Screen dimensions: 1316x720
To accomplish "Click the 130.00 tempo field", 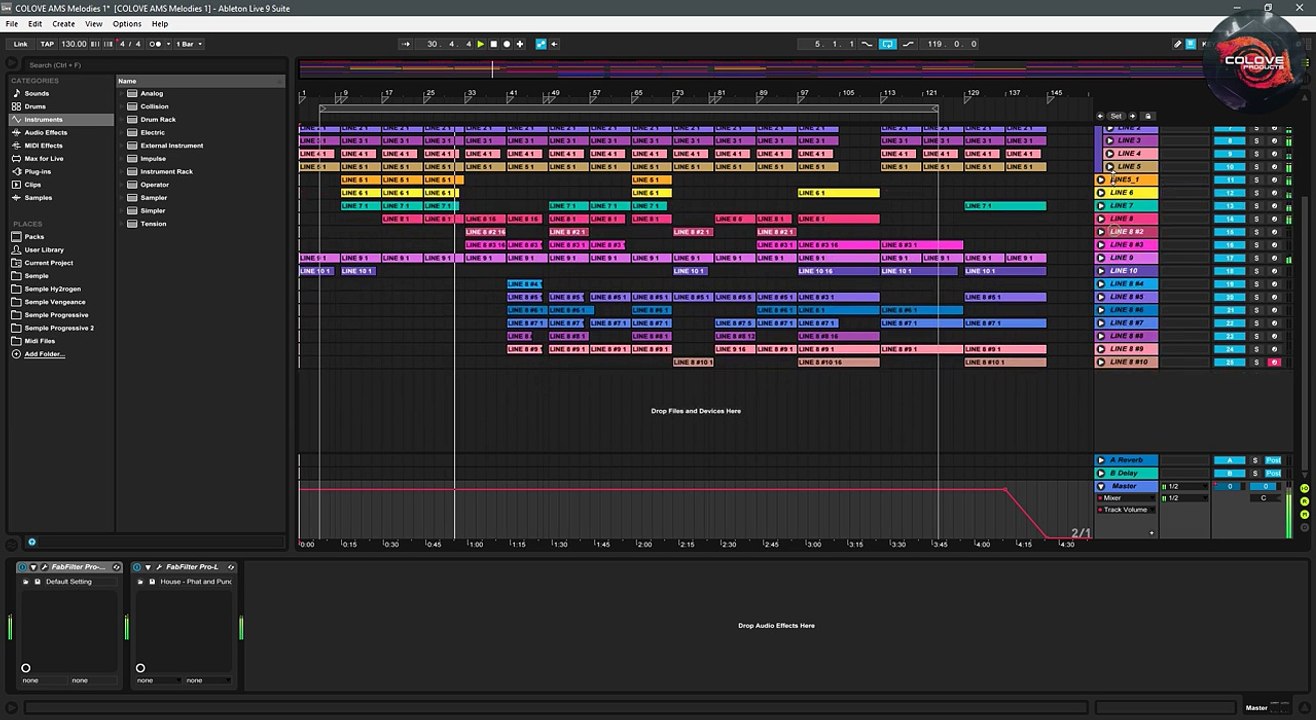I will [x=74, y=44].
